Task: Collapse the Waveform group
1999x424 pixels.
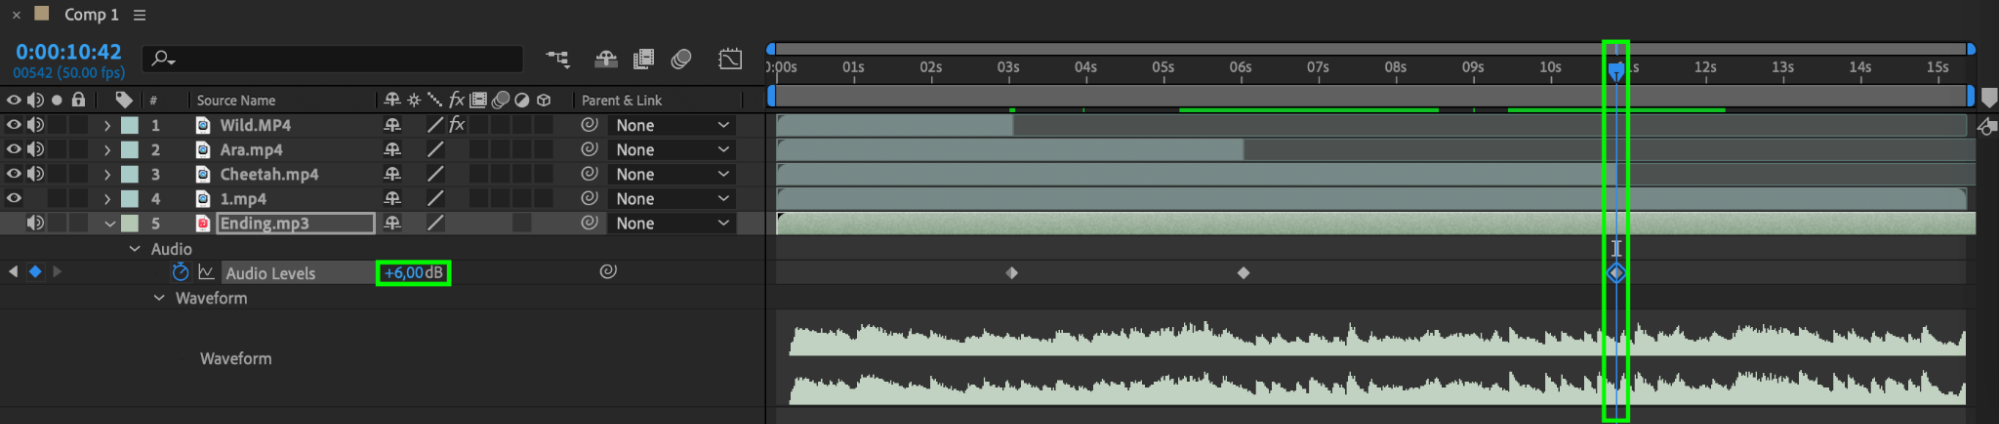Action: click(159, 298)
